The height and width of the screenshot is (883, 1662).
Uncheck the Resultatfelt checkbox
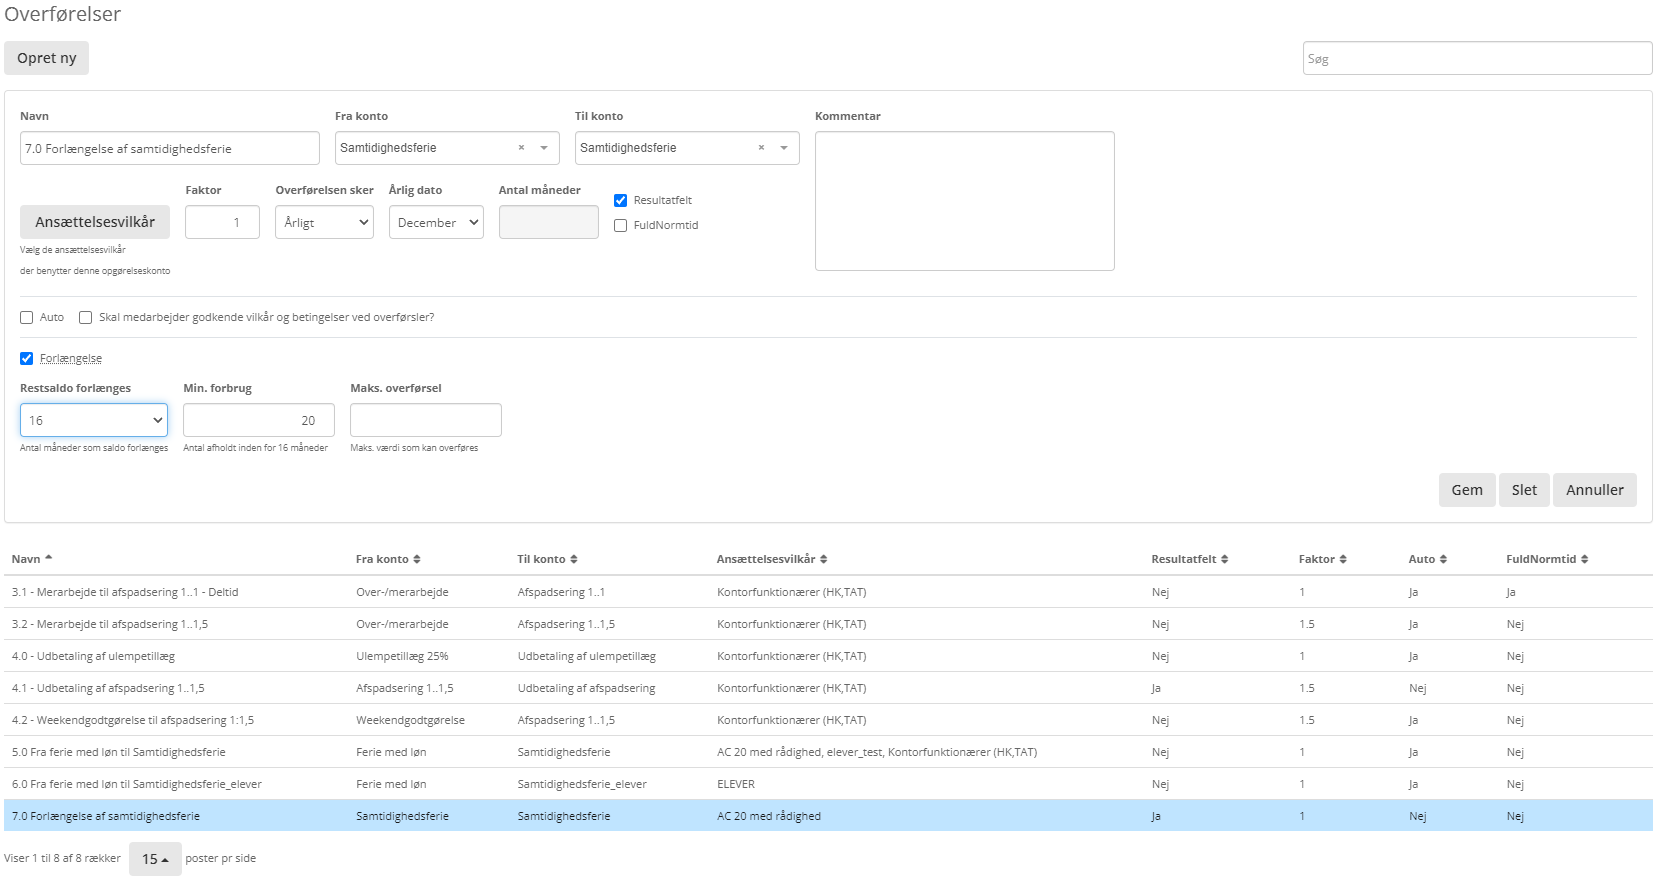tap(621, 200)
